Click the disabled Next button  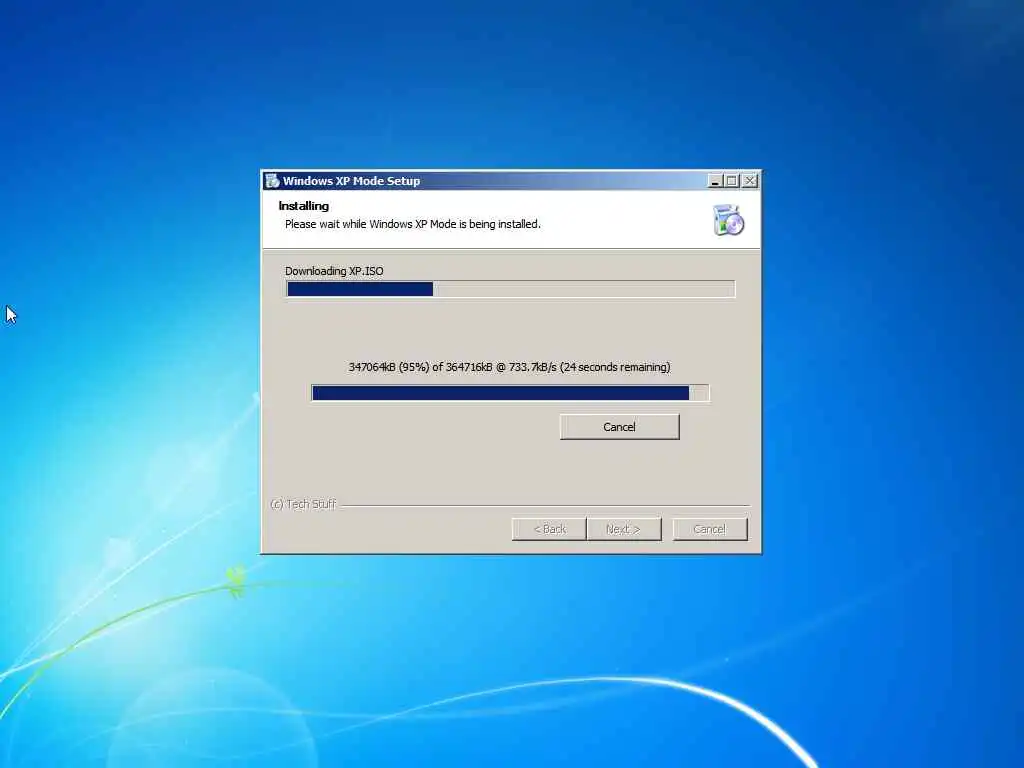(x=624, y=529)
